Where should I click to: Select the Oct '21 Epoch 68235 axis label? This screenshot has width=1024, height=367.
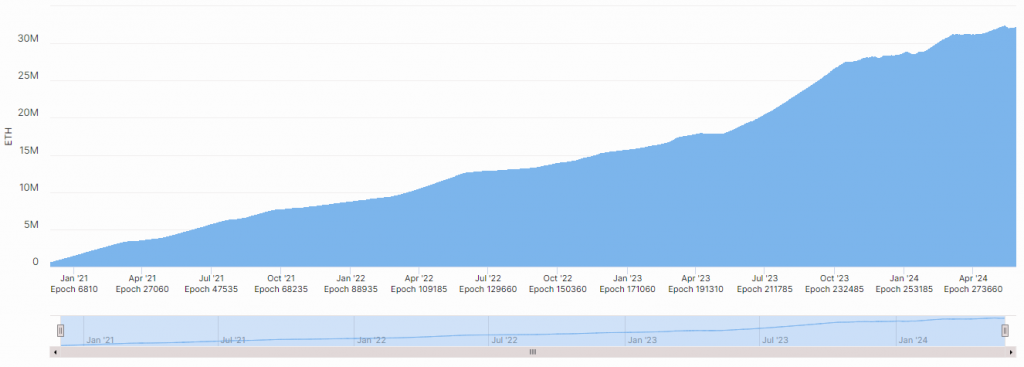pos(281,283)
